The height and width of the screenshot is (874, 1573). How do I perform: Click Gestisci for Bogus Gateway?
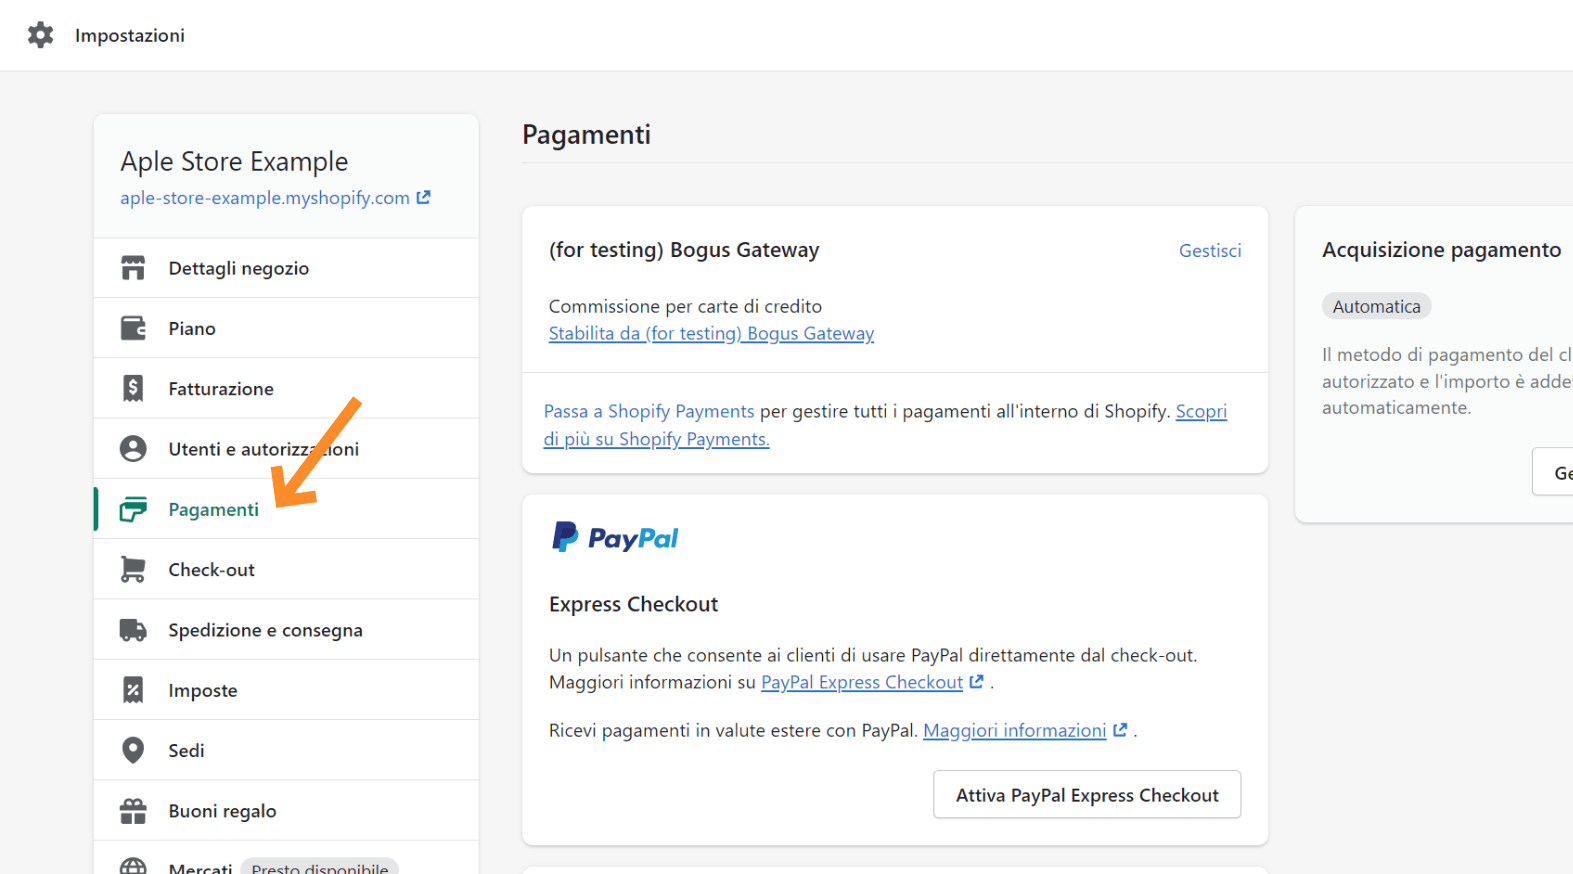1209,251
